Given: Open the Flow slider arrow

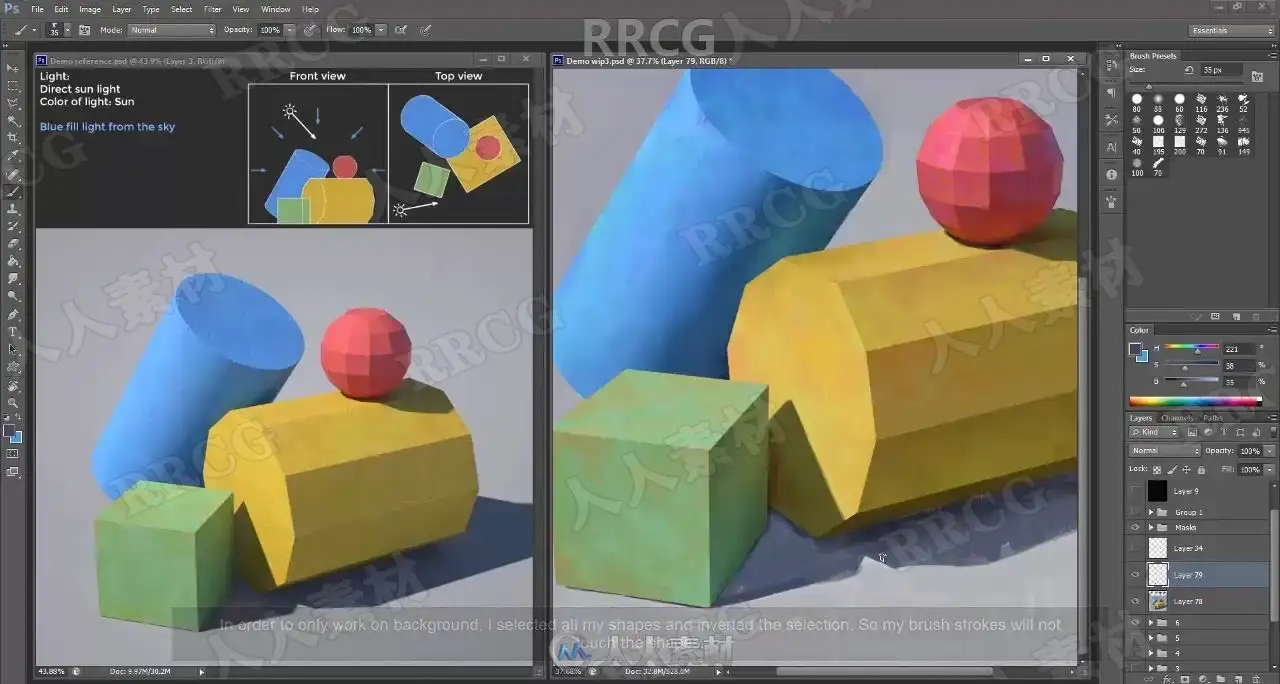Looking at the screenshot, I should pos(383,30).
